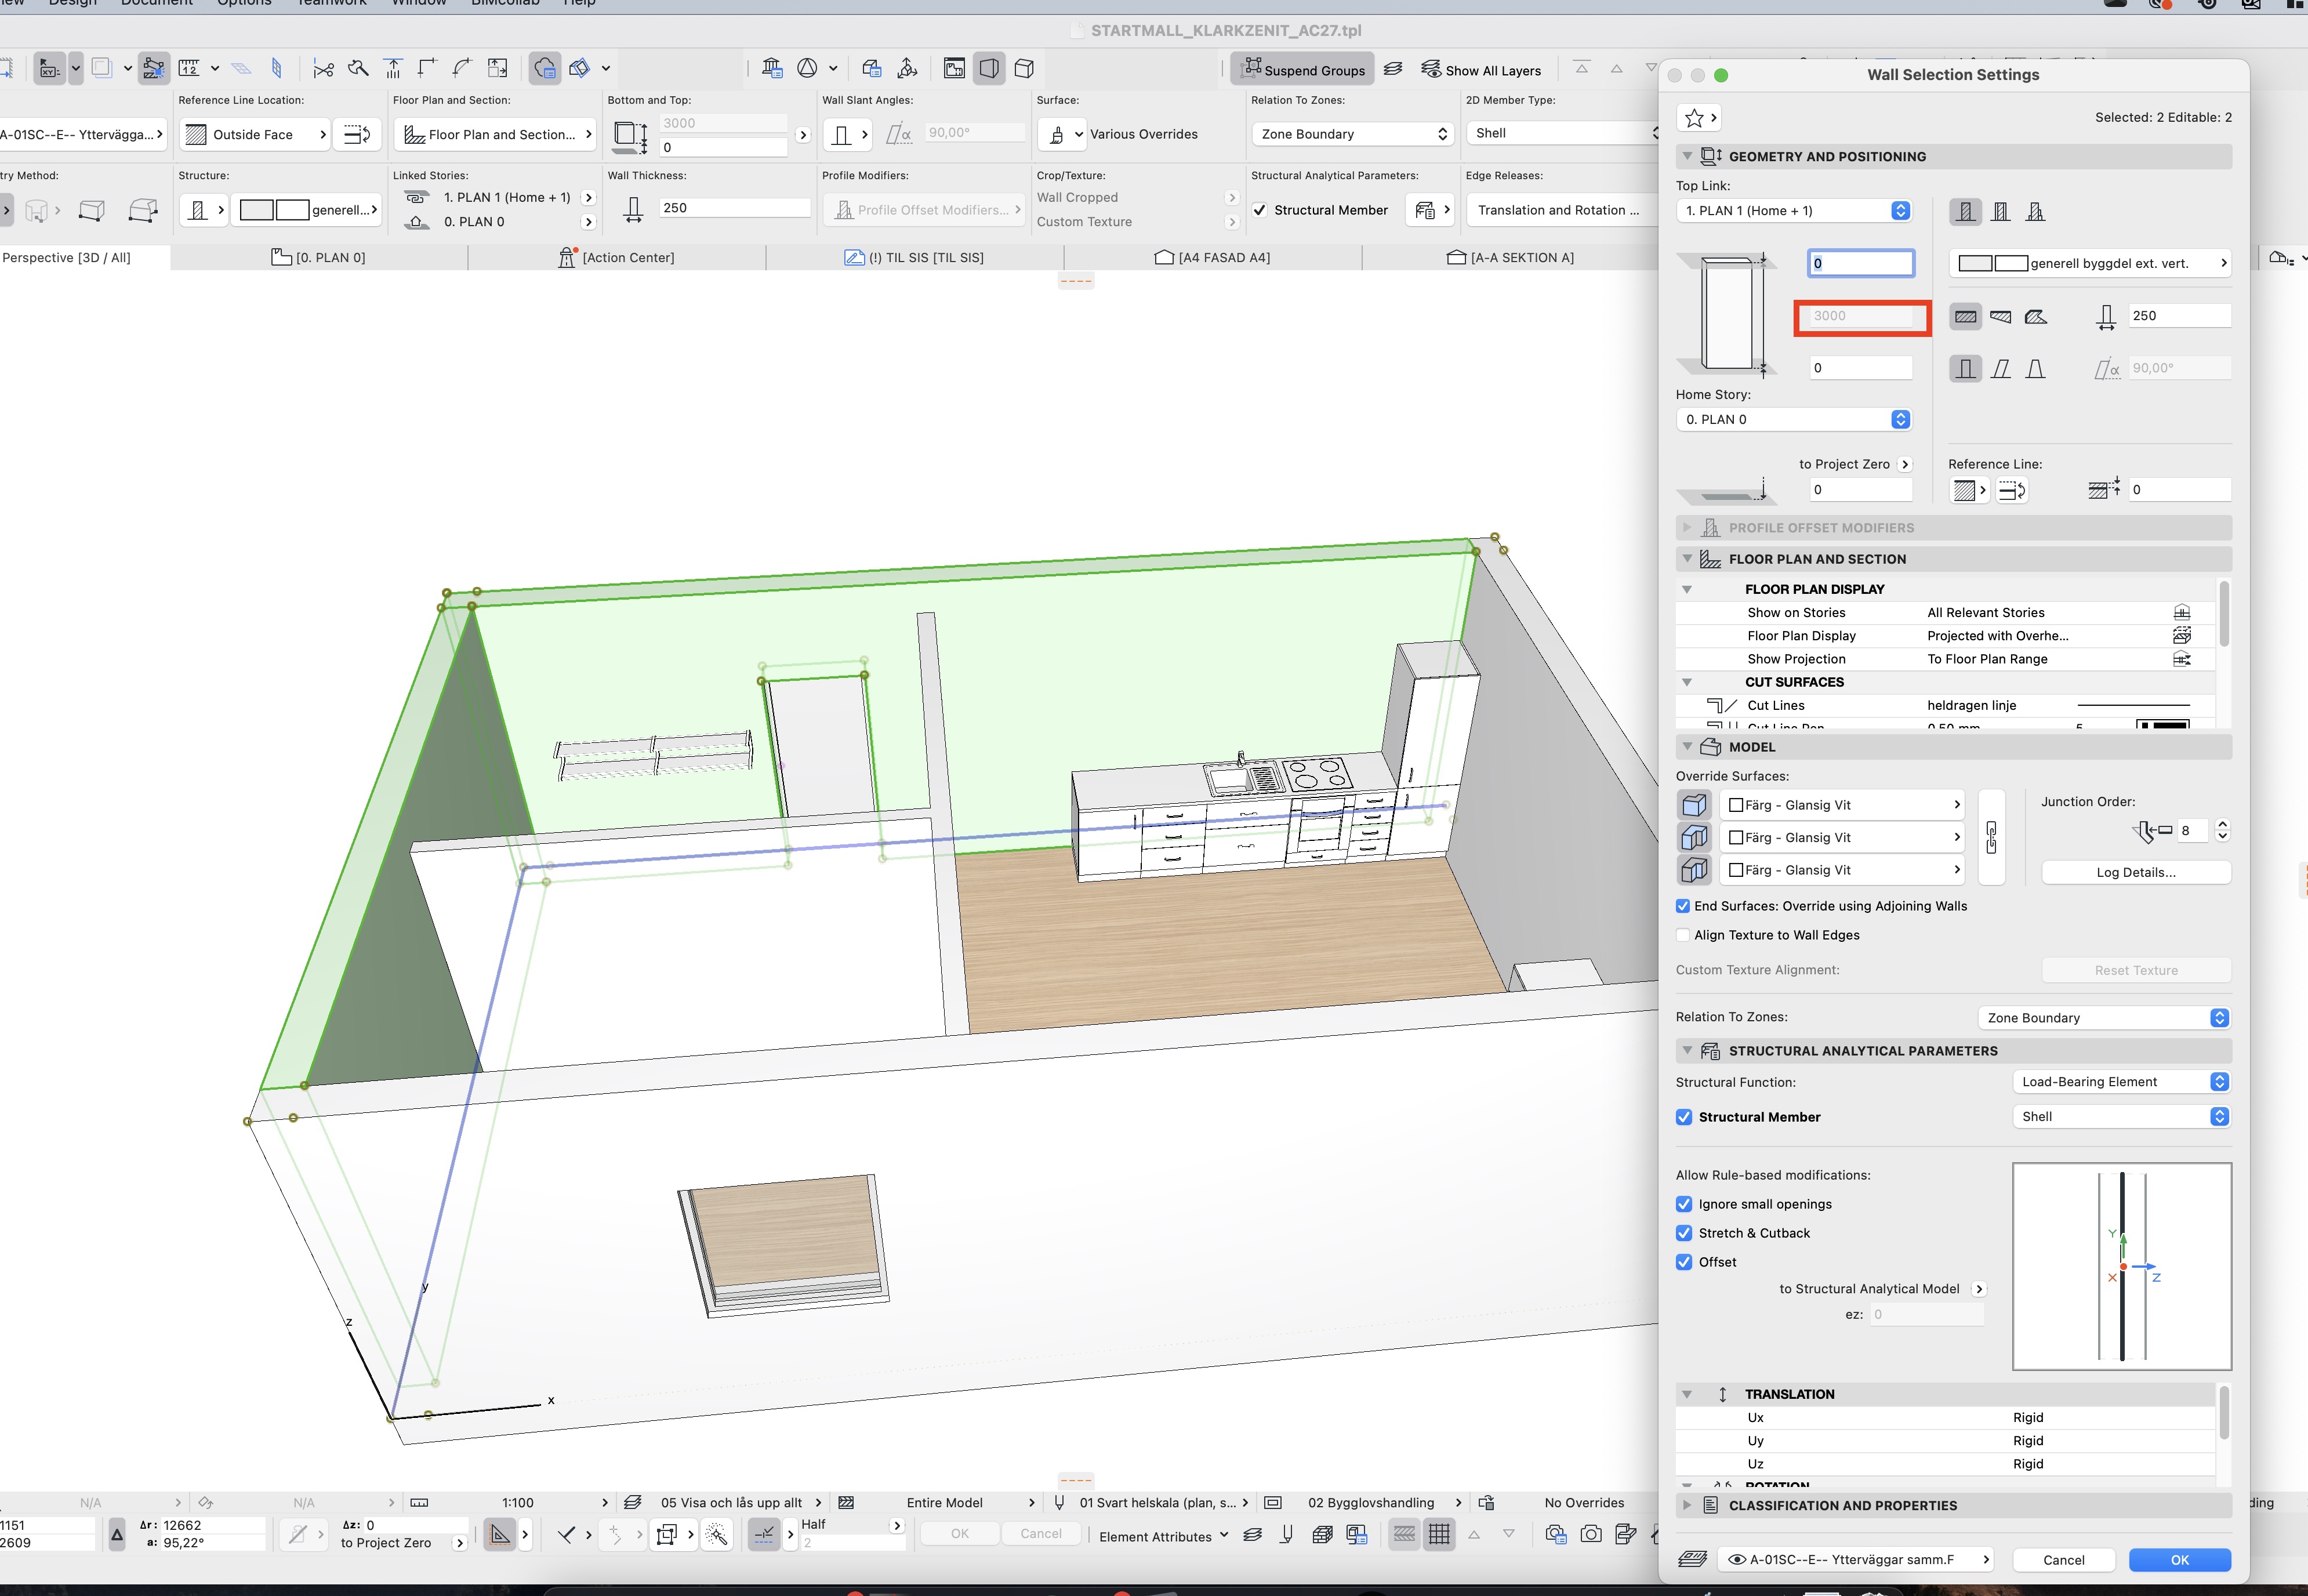Click the flip wall on reference line icon

2011,490
